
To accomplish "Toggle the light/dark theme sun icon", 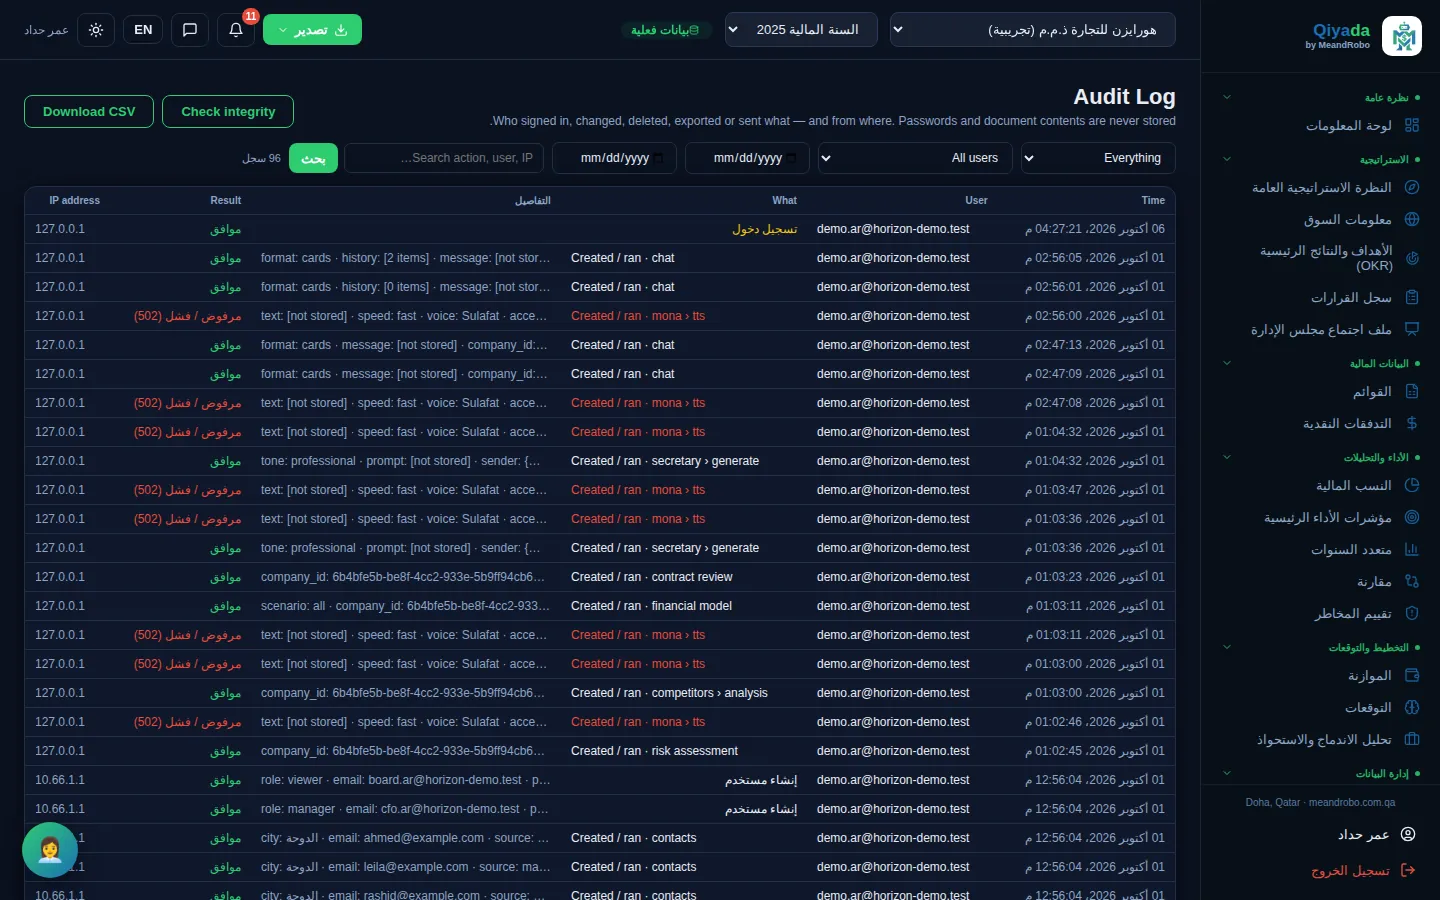I will [96, 30].
